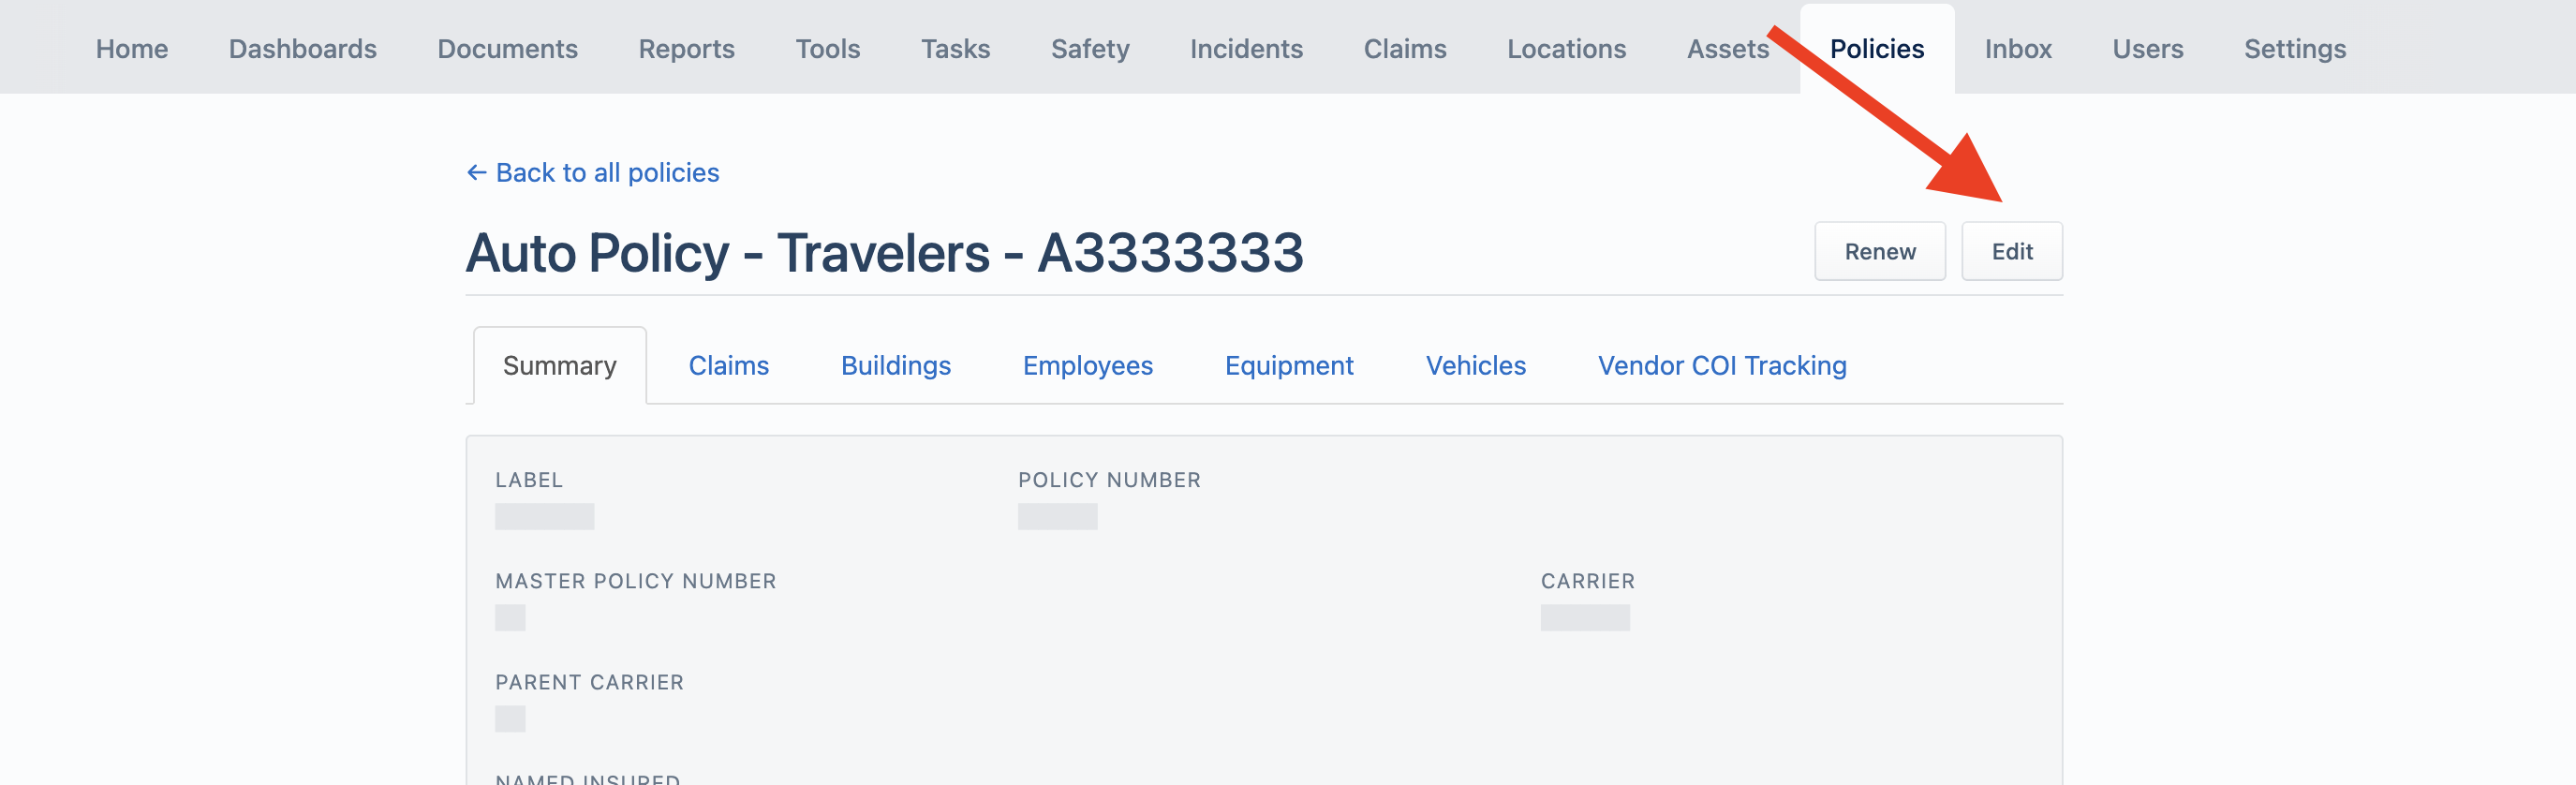
Task: Go to Tasks in the navigation bar
Action: (x=956, y=49)
